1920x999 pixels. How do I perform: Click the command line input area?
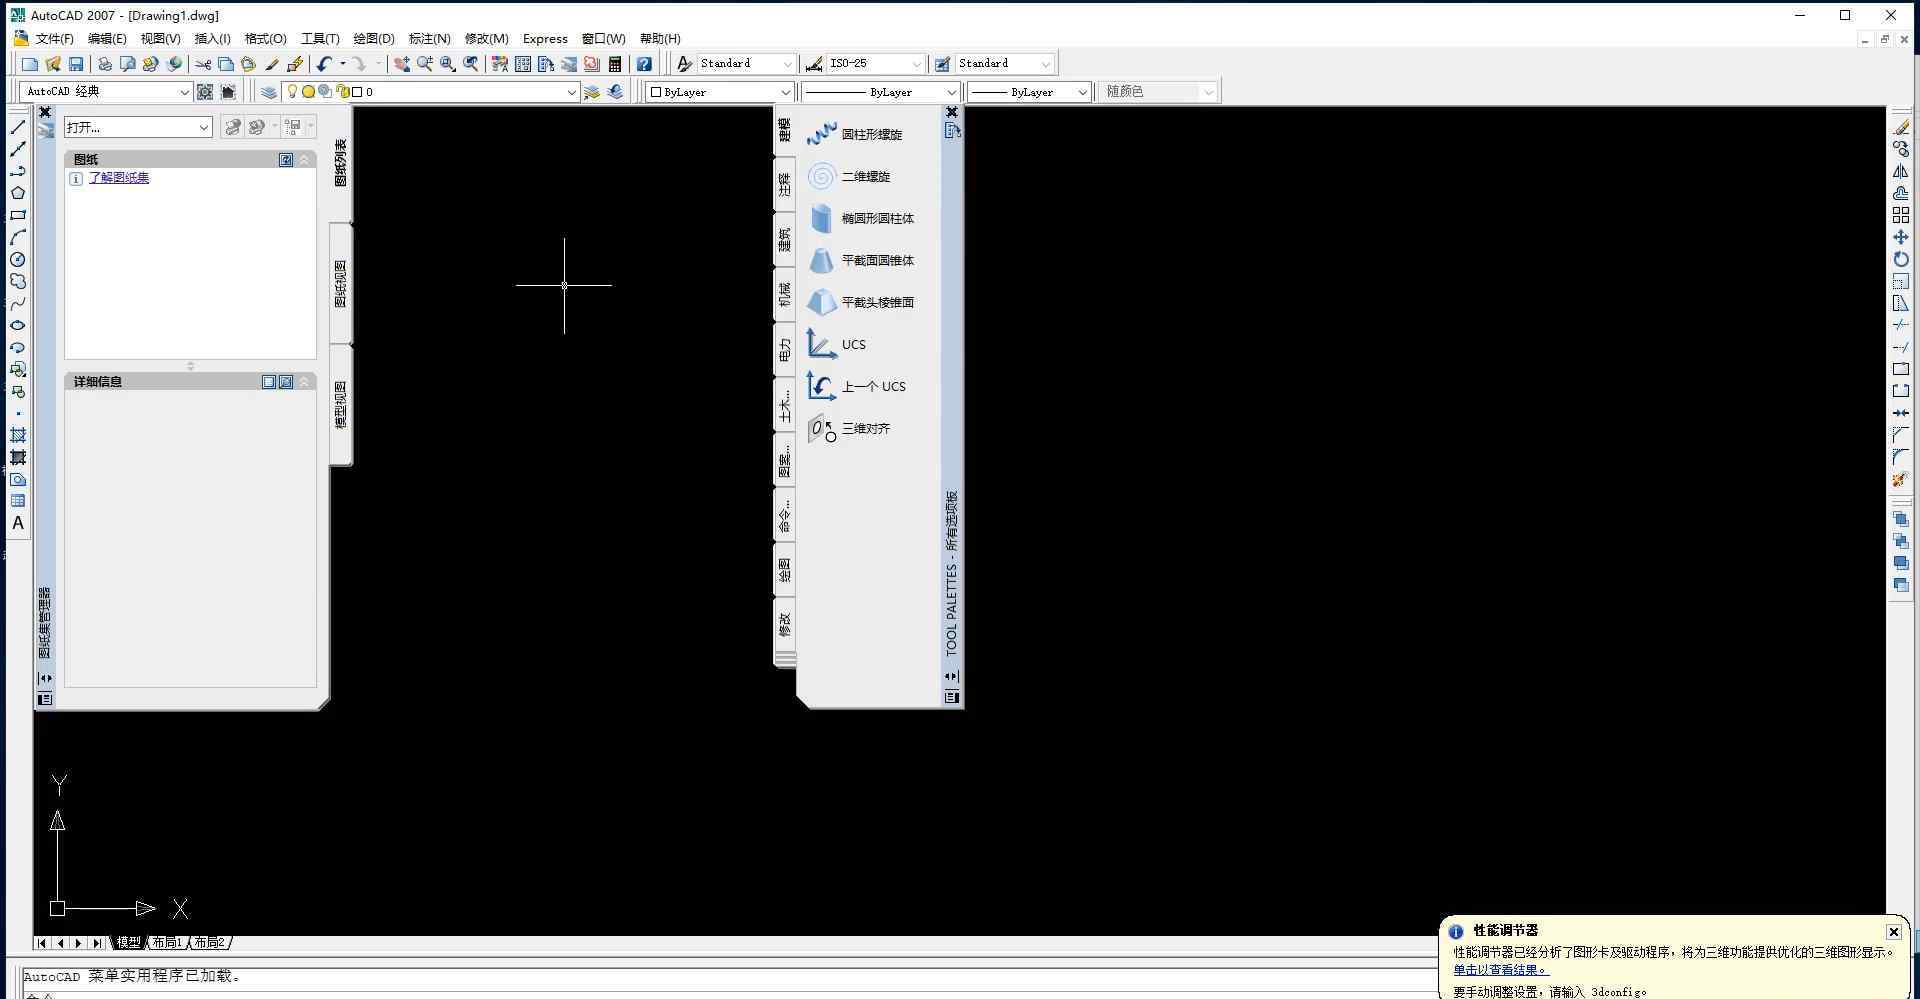tap(730, 995)
